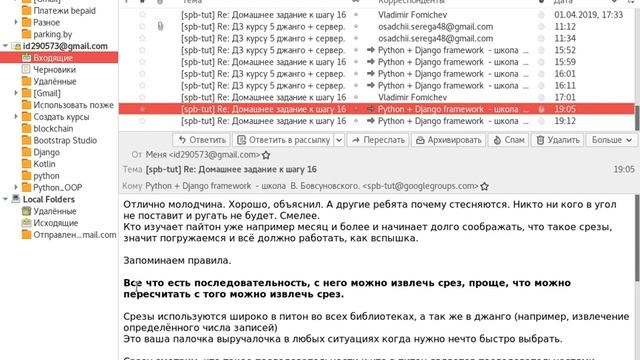Image resolution: width=640 pixels, height=360 pixels.
Task: Open the Исходящие outbox folder
Action: pyautogui.click(x=56, y=223)
